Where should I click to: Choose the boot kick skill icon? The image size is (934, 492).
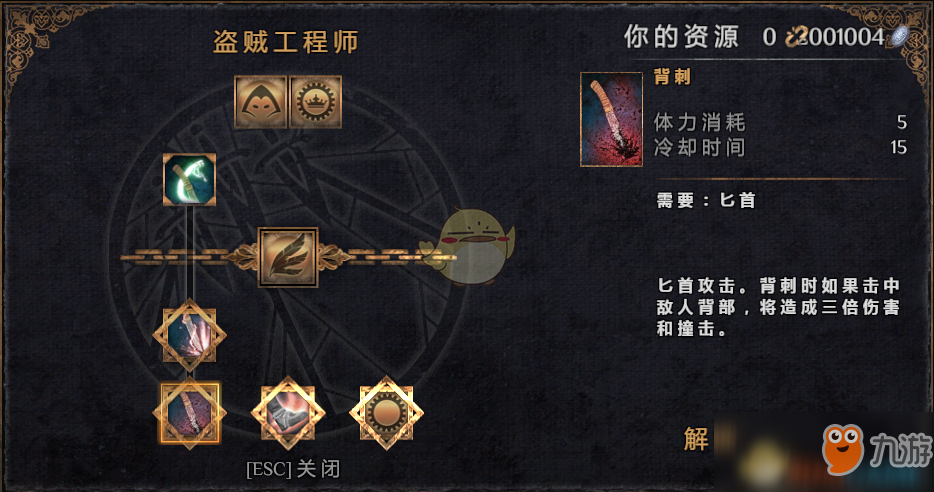click(288, 413)
